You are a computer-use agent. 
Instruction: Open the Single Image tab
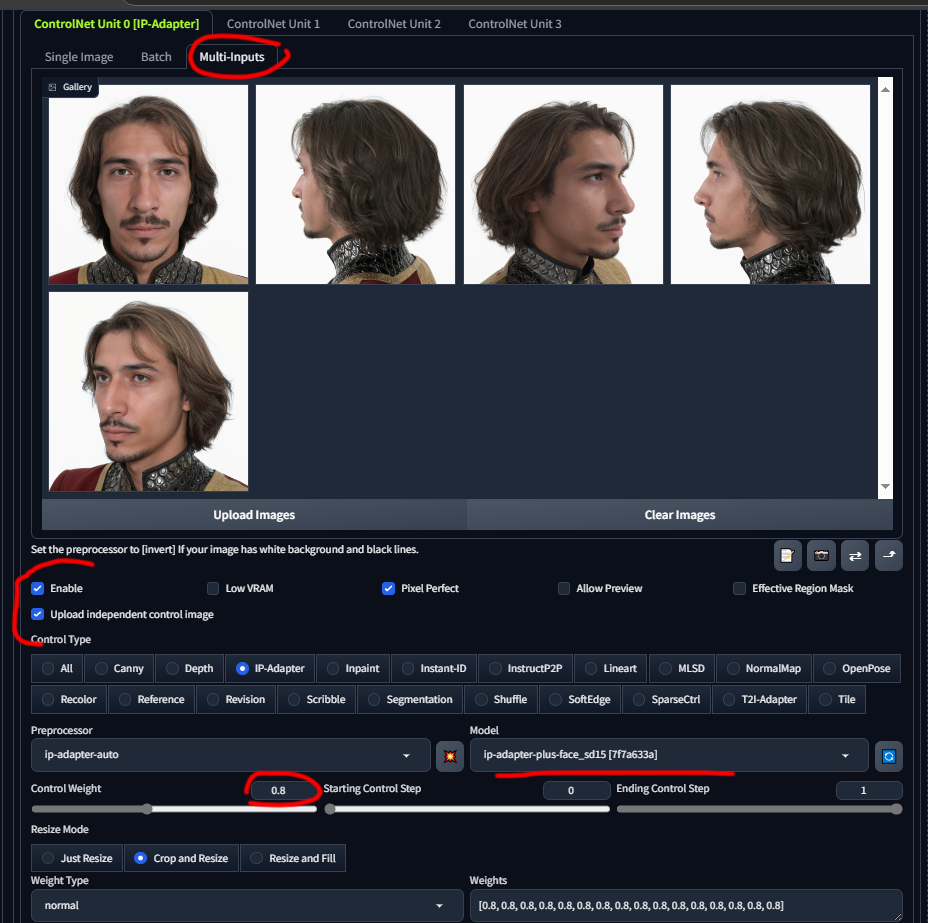point(79,57)
